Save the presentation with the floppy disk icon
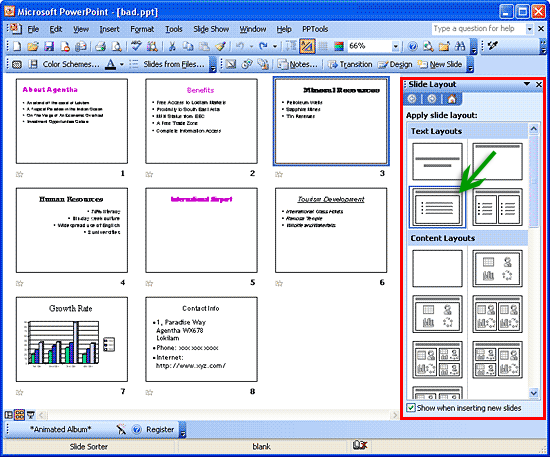Screen dimensions: 550x457 (x=49, y=46)
